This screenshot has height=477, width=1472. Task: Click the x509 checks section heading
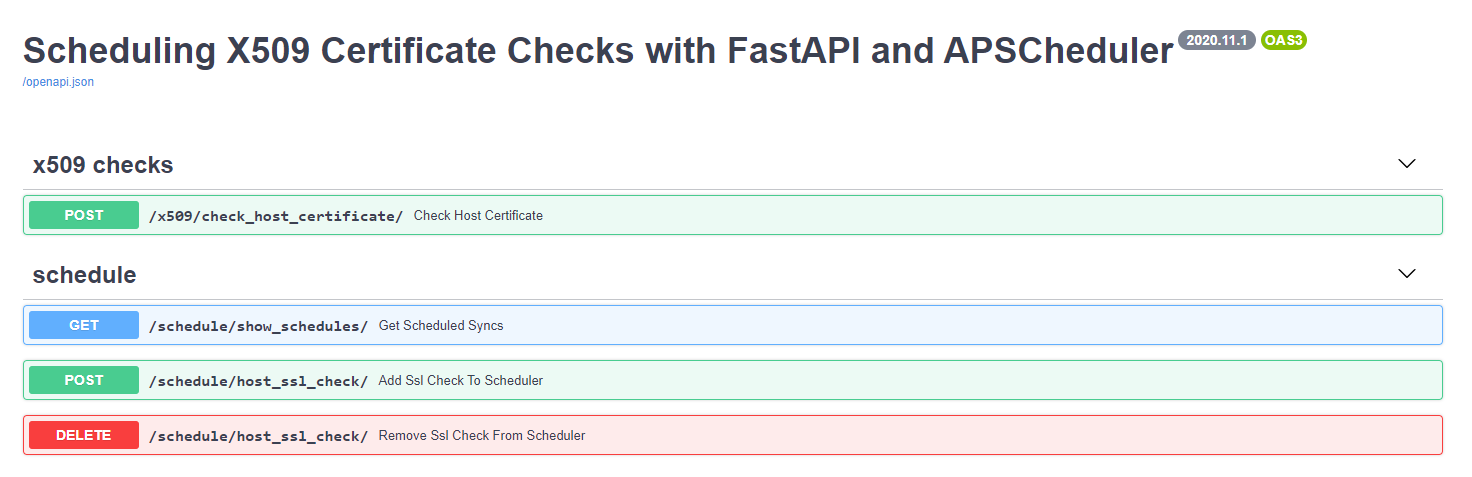(x=103, y=165)
